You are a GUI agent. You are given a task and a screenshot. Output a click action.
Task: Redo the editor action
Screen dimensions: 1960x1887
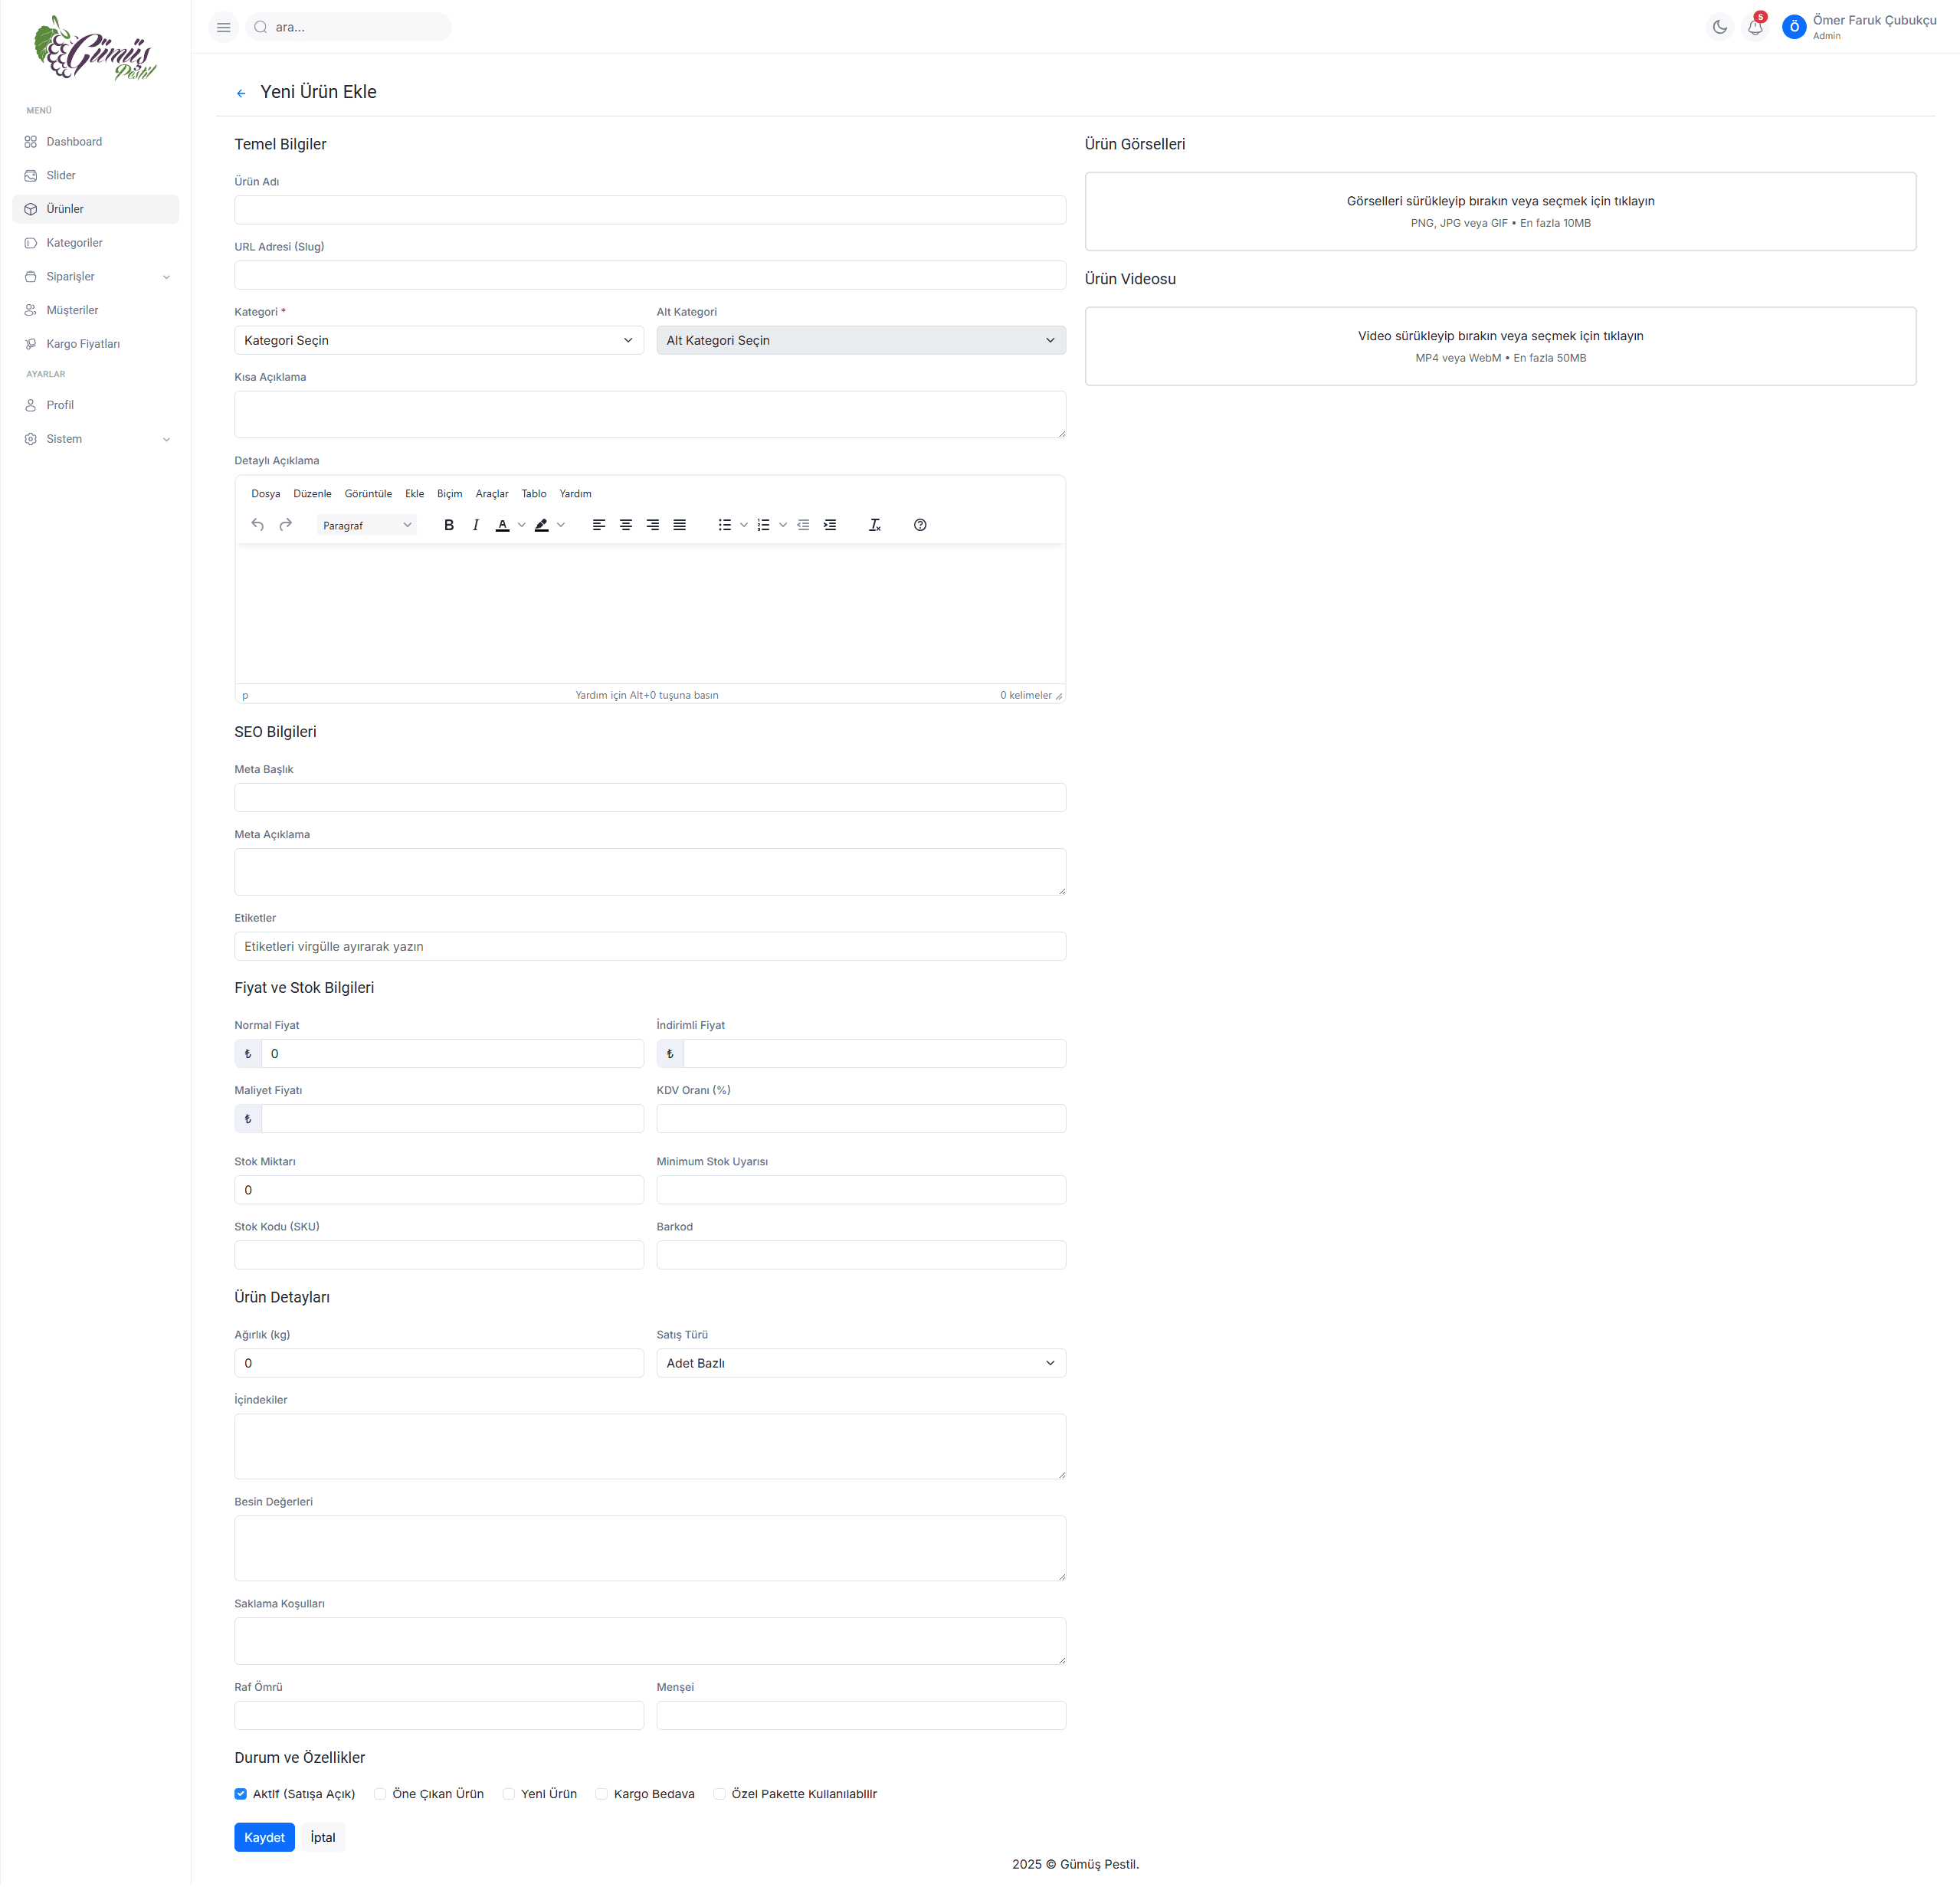pyautogui.click(x=286, y=525)
